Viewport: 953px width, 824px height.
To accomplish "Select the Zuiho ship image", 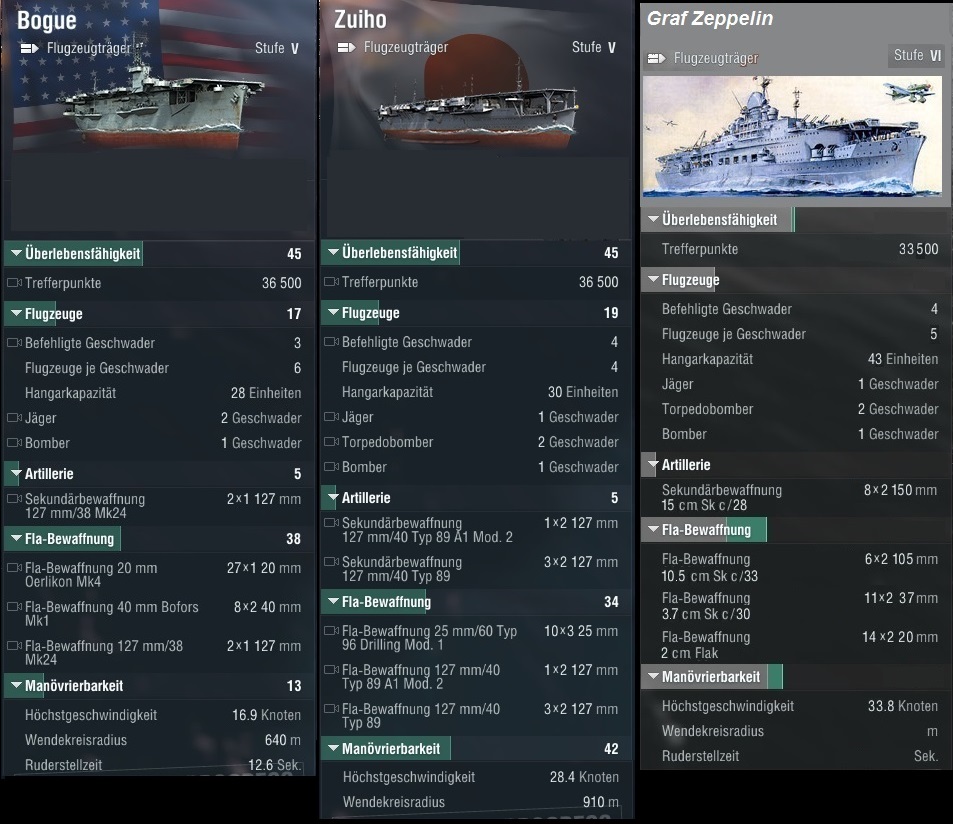I will pyautogui.click(x=476, y=114).
